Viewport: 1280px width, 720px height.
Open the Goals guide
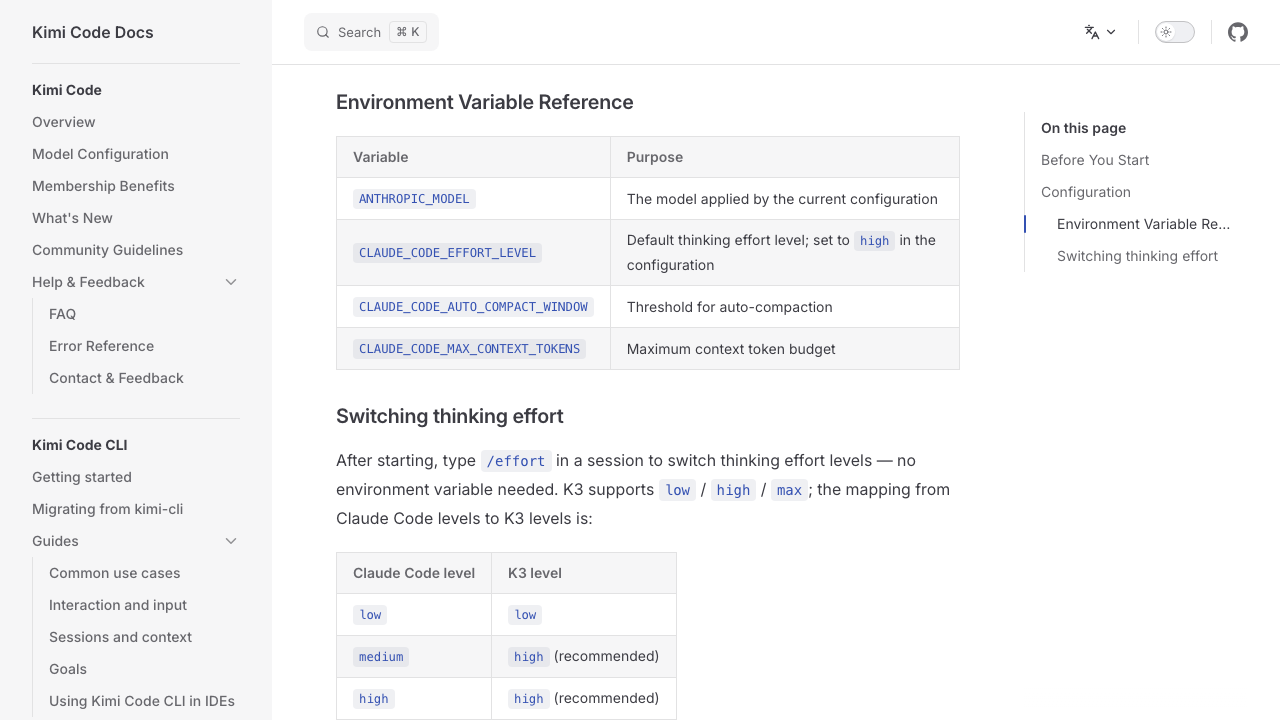tap(68, 669)
